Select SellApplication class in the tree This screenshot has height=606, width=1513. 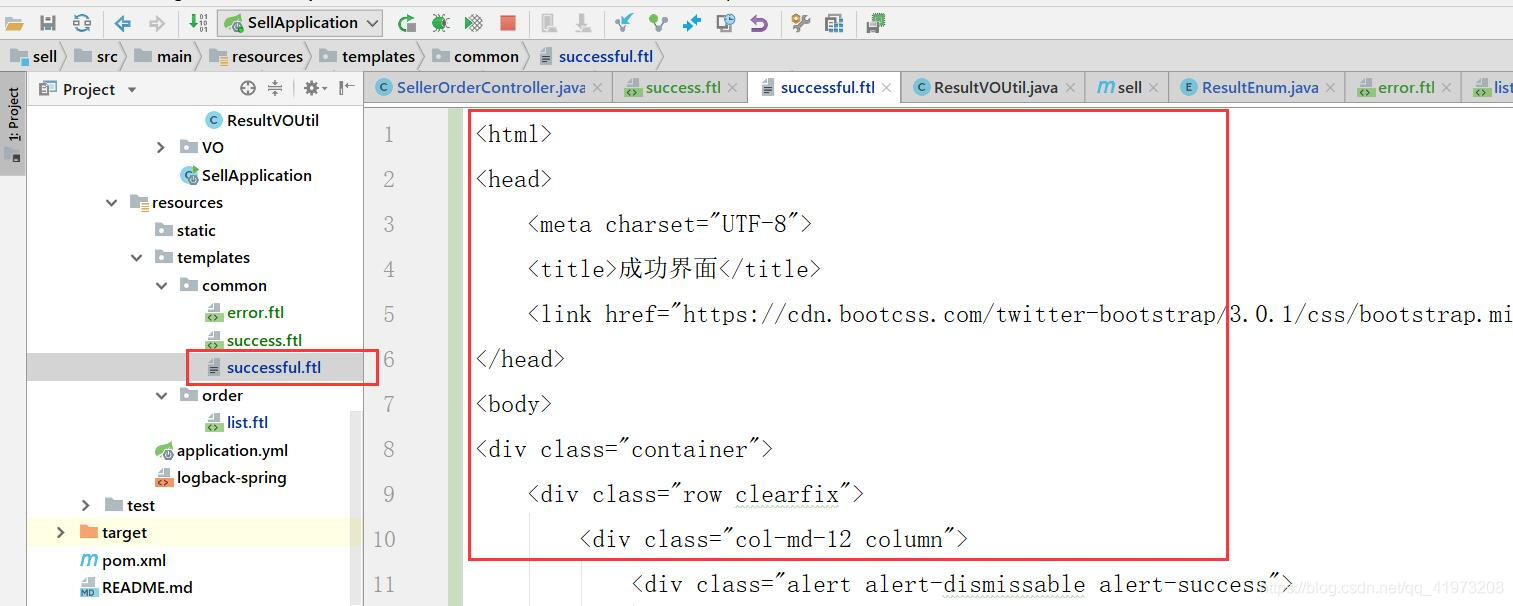tap(245, 175)
